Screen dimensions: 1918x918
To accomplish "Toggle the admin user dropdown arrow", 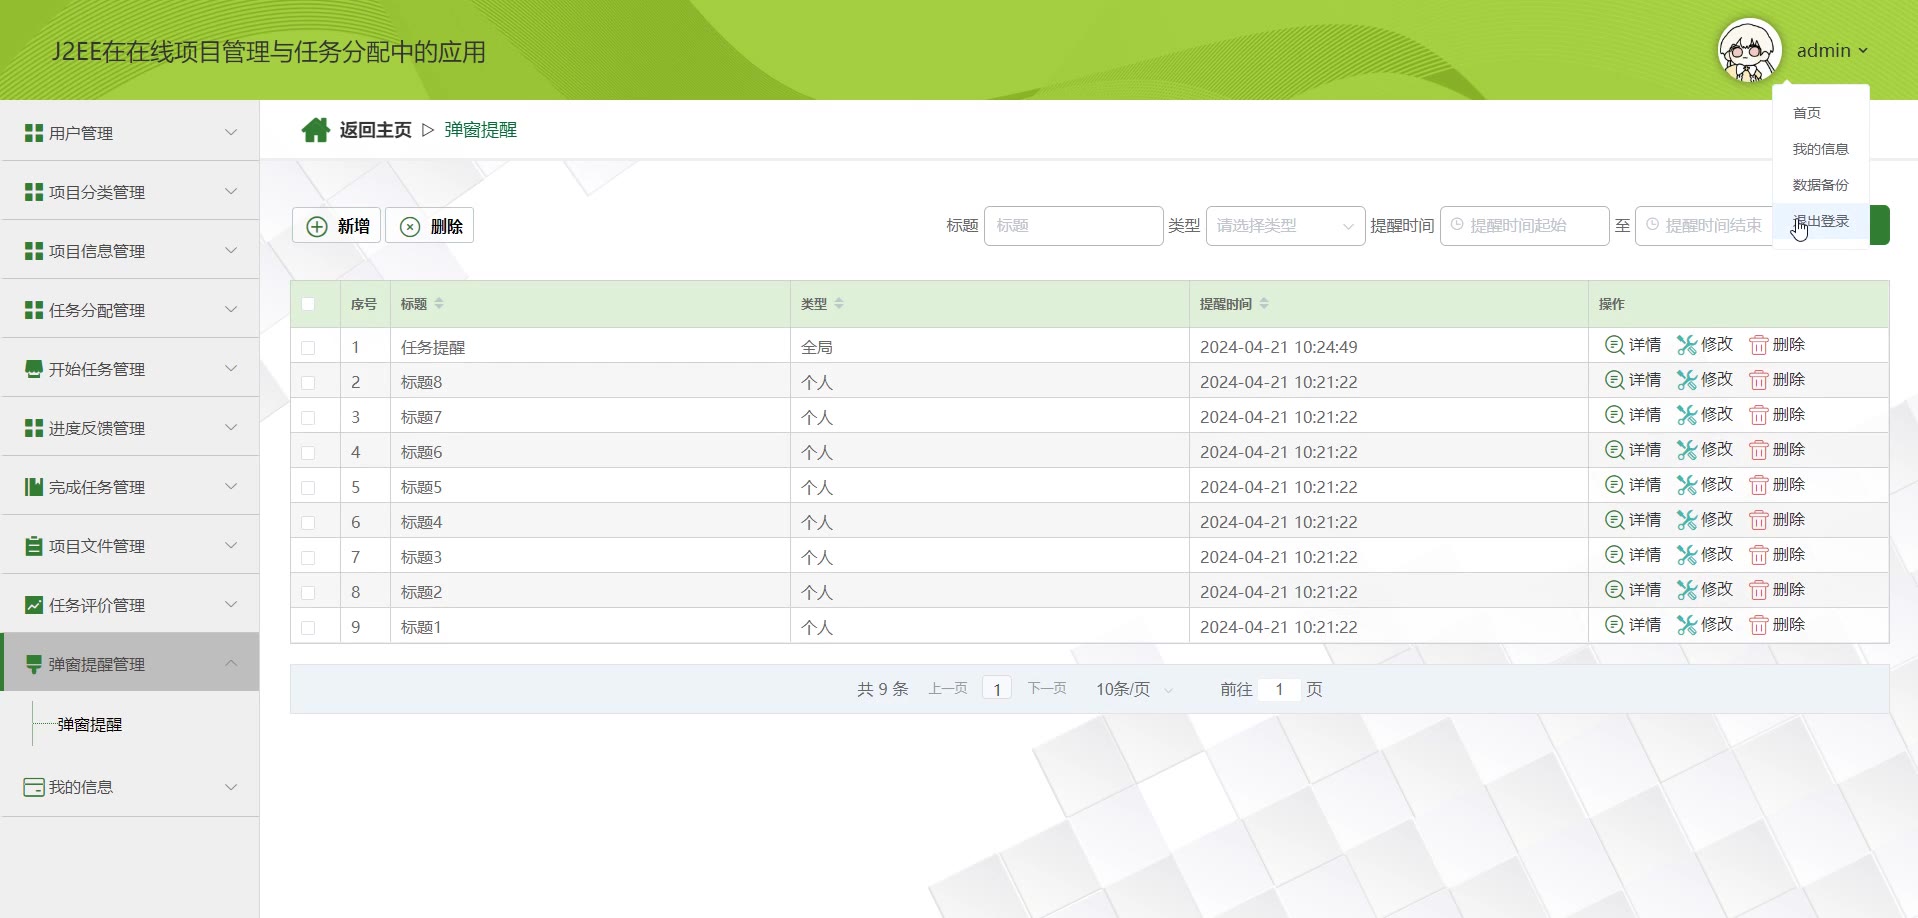I will click(x=1863, y=51).
